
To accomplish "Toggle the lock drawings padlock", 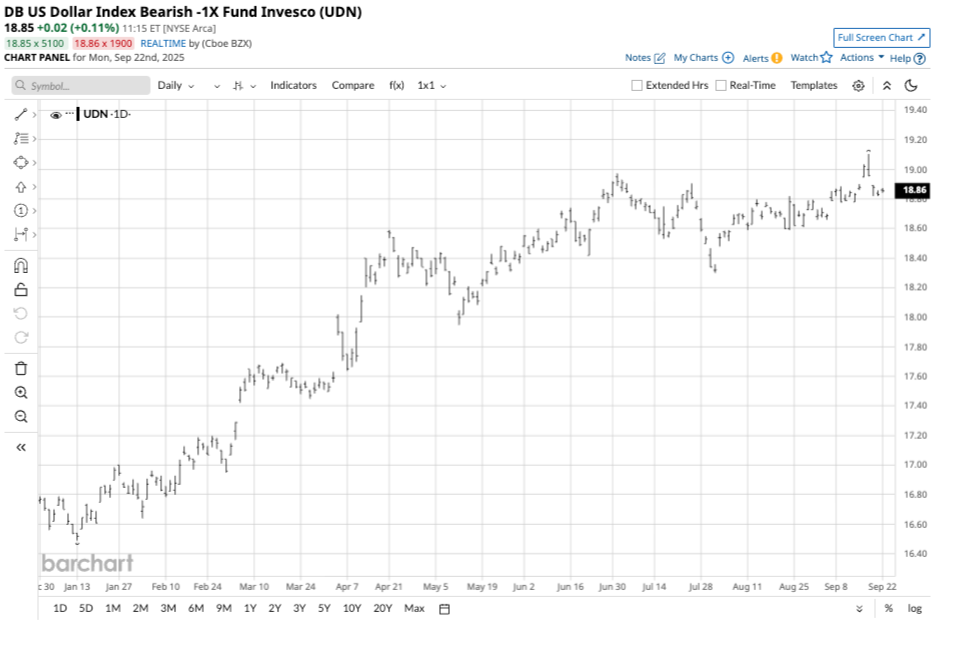I will click(x=21, y=290).
